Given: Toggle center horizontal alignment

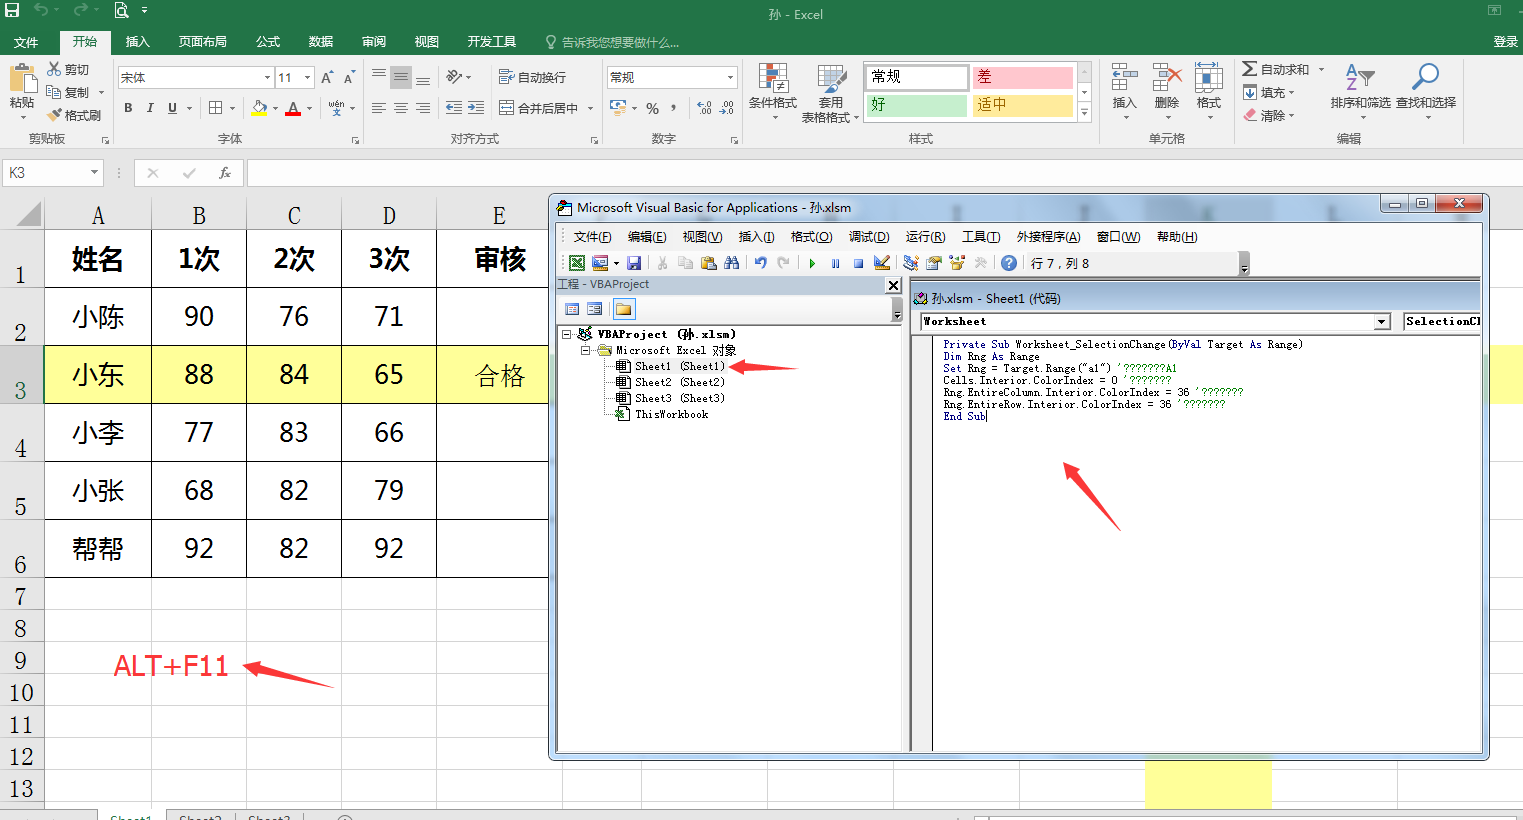Looking at the screenshot, I should click(x=401, y=108).
